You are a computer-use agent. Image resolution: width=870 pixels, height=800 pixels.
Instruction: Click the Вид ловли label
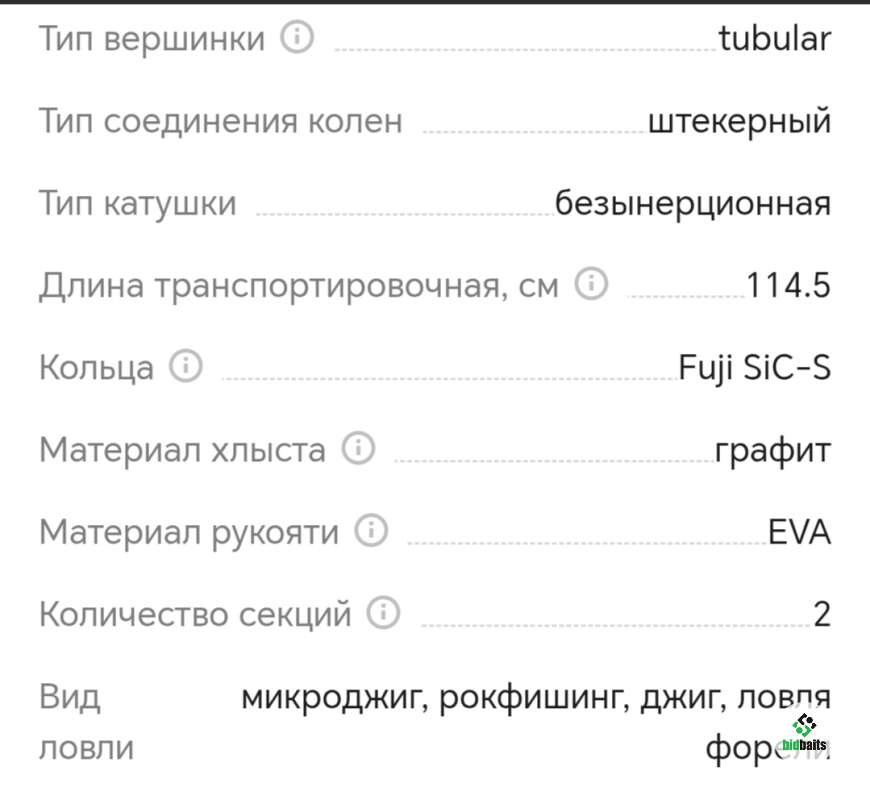tap(86, 721)
